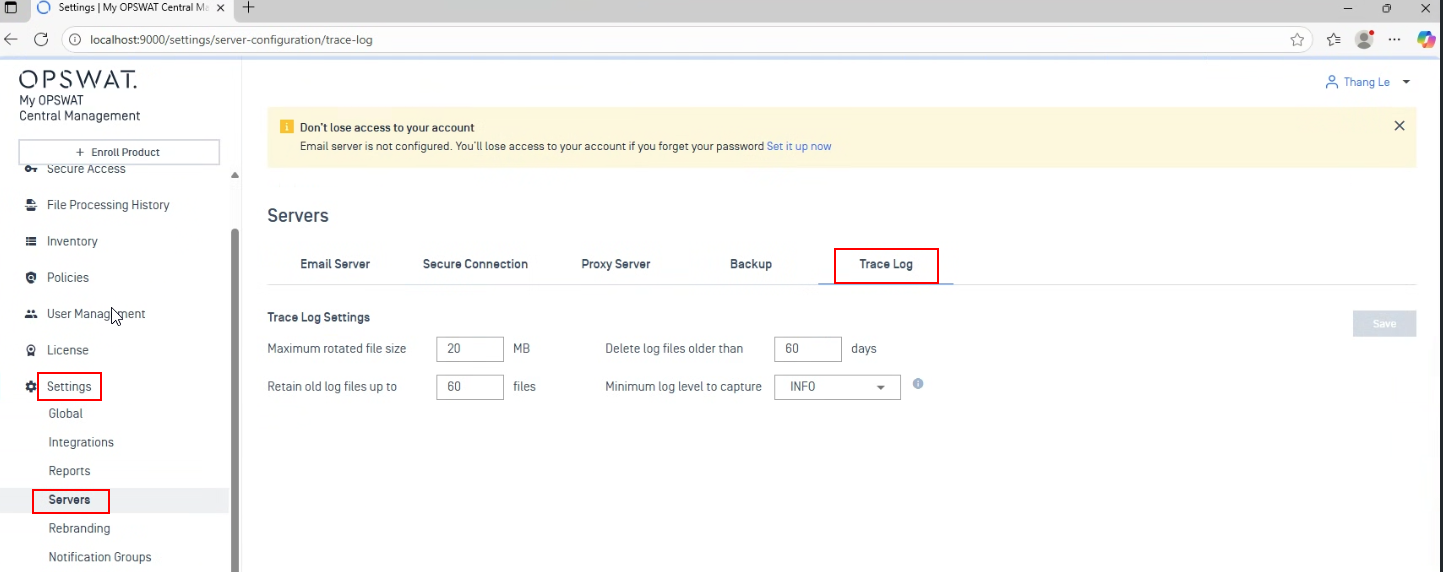Refresh the page with browser reload icon

pos(41,40)
